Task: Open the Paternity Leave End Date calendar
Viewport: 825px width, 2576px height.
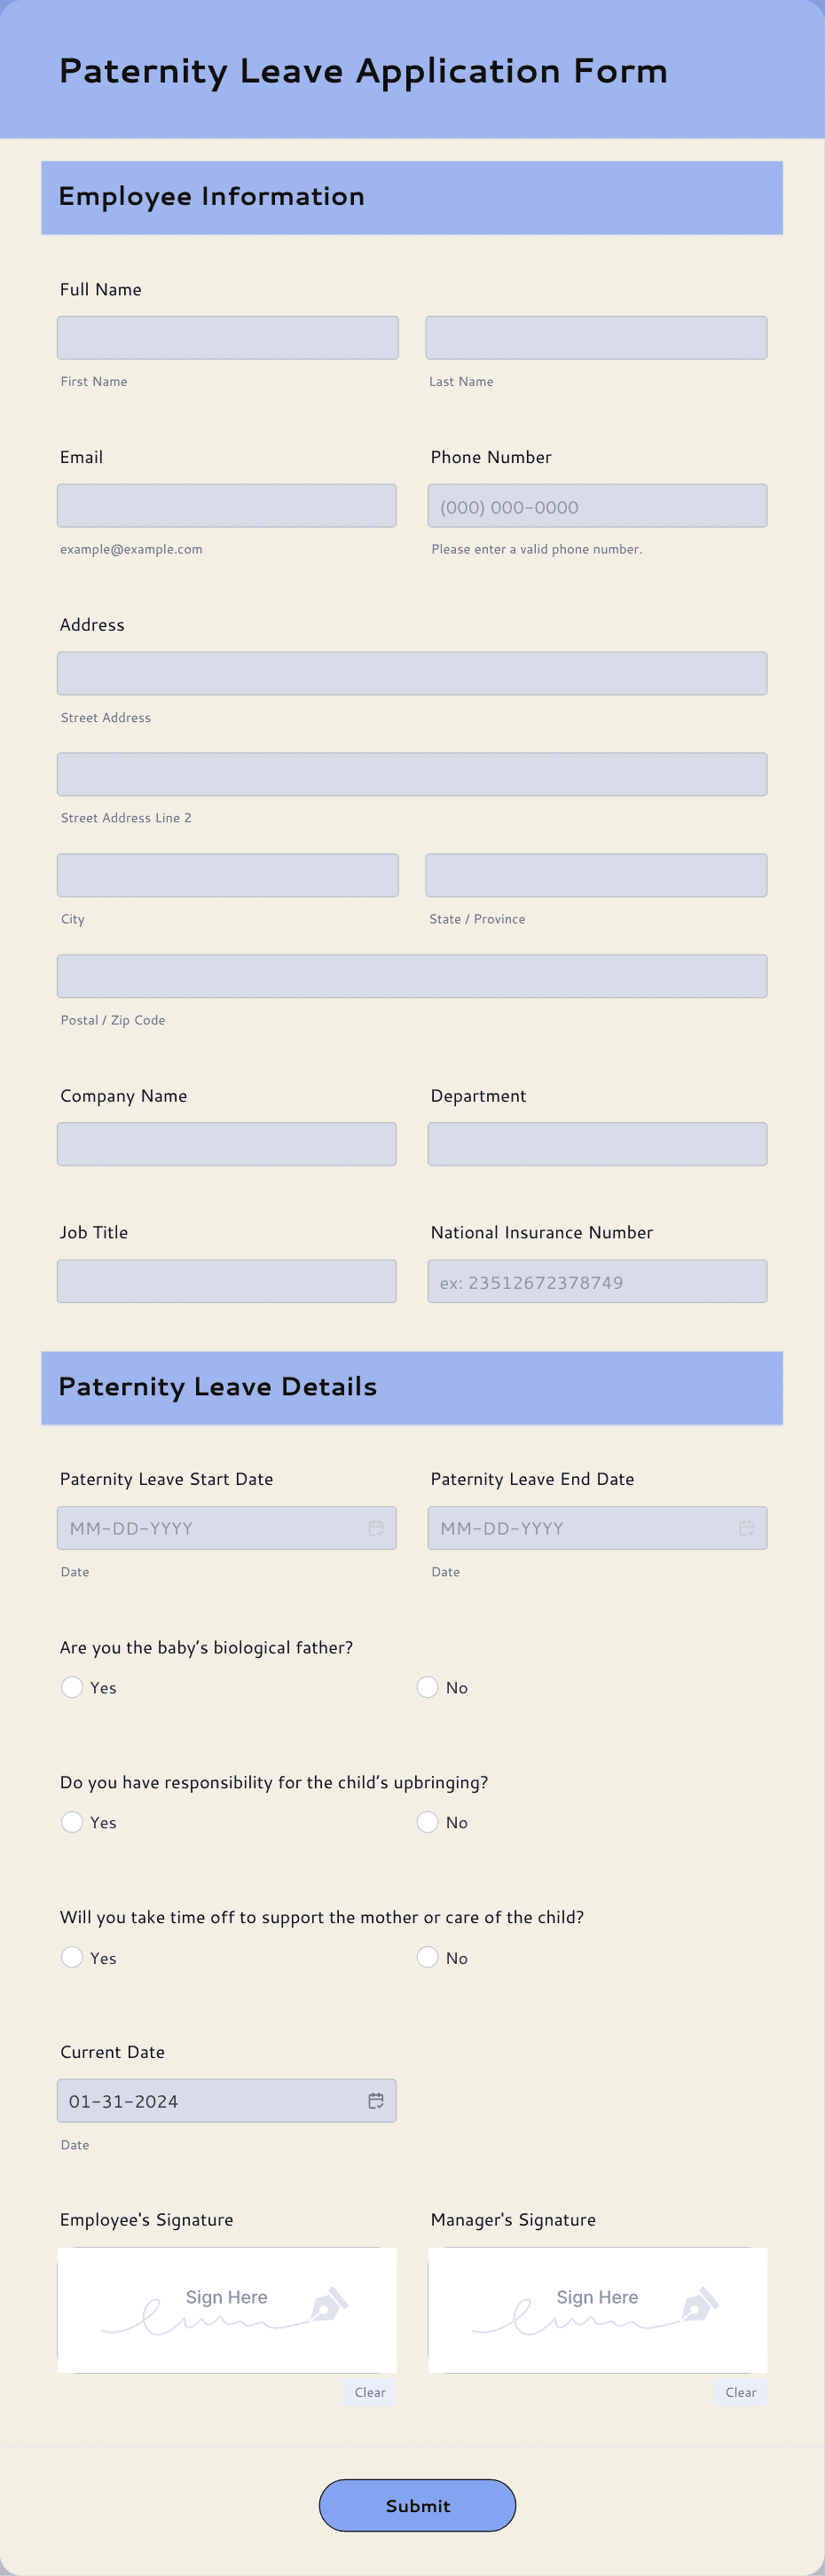Action: coord(746,1527)
